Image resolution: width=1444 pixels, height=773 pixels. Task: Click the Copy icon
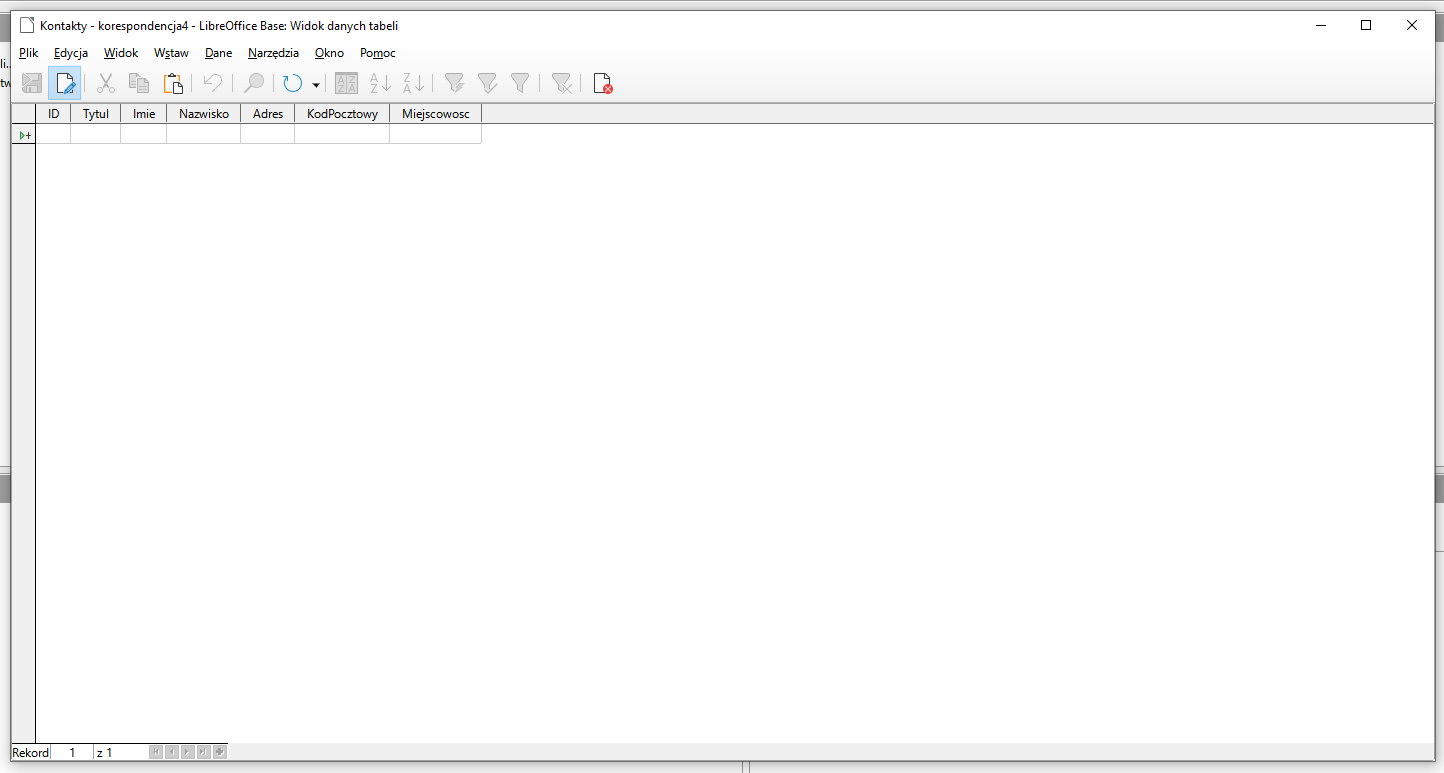[139, 84]
